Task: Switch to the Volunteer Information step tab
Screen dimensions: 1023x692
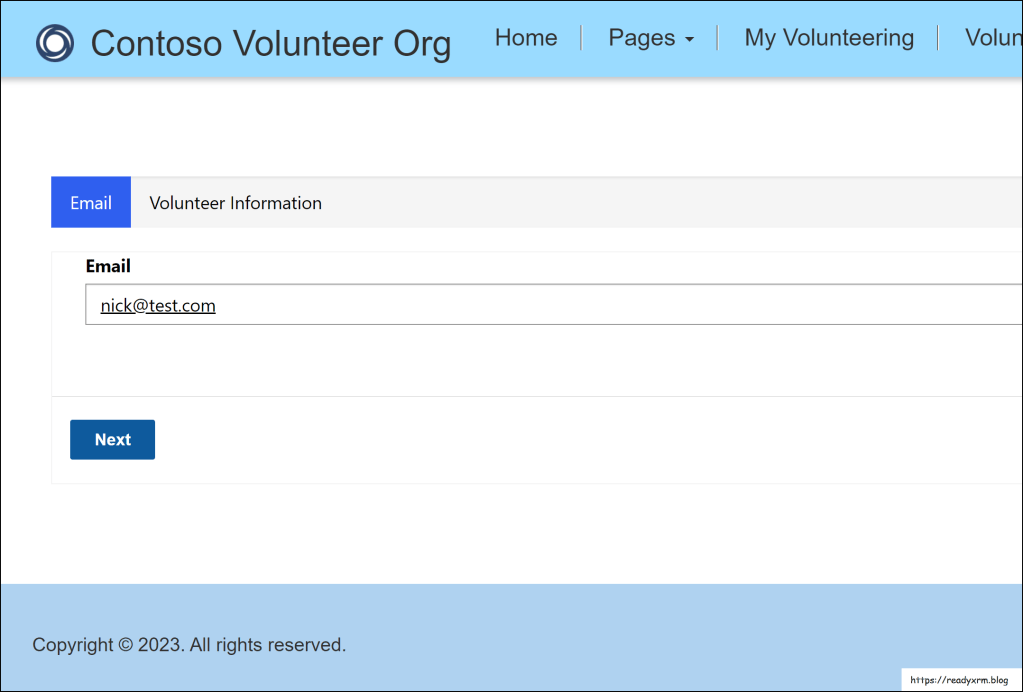Action: [236, 203]
